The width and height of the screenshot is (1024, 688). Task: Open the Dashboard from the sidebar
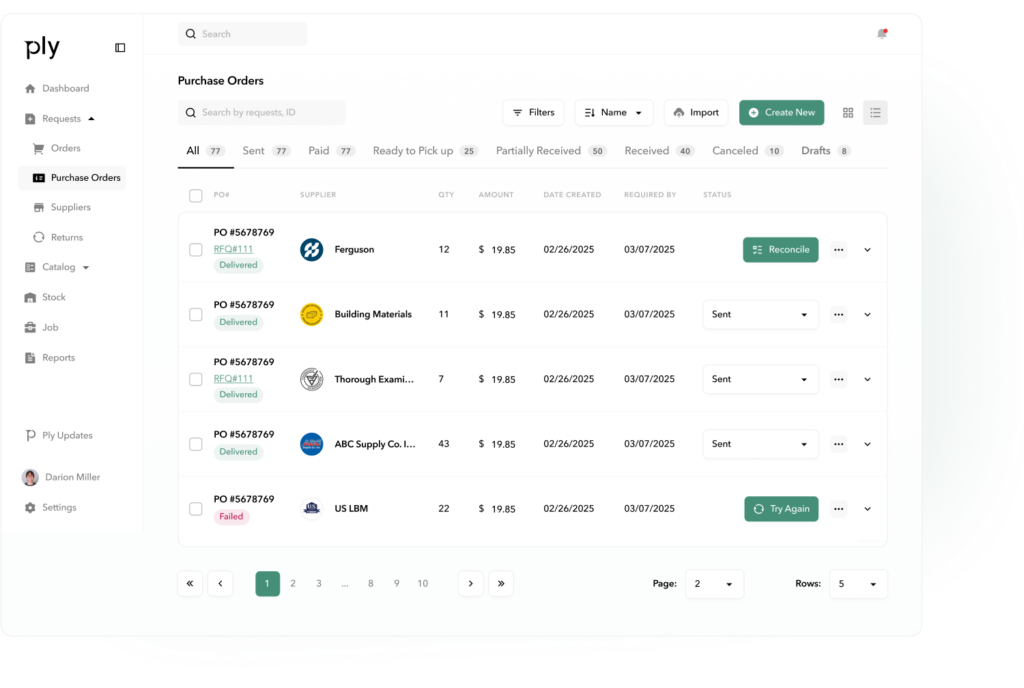(x=57, y=89)
